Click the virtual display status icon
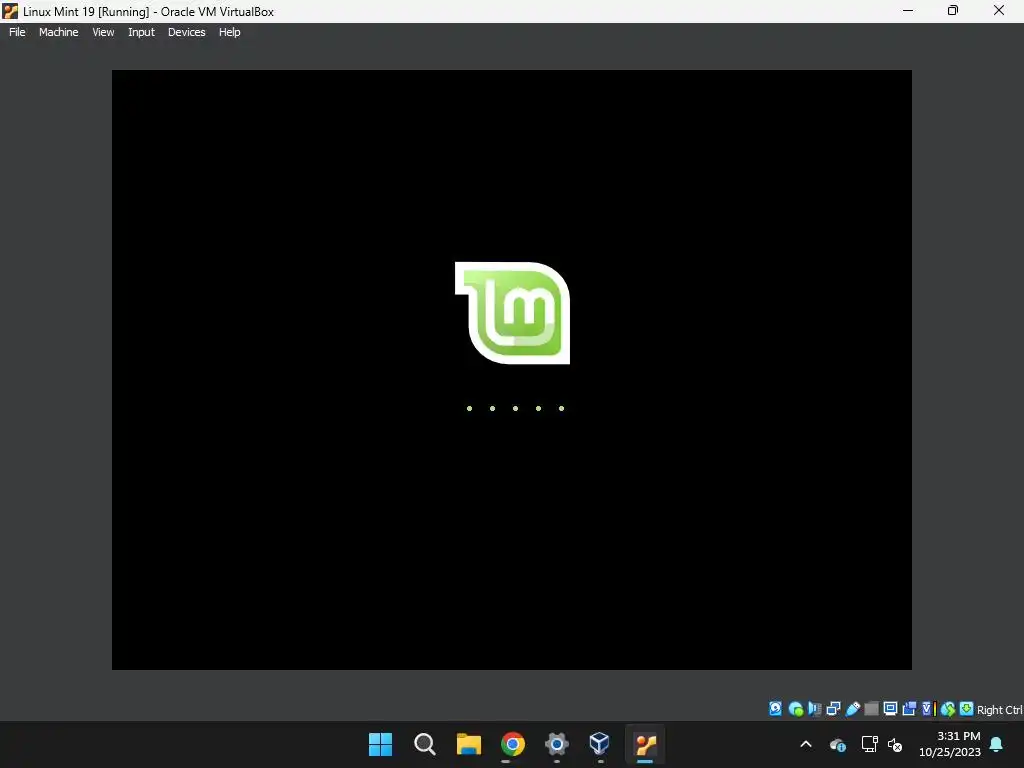 coord(890,709)
